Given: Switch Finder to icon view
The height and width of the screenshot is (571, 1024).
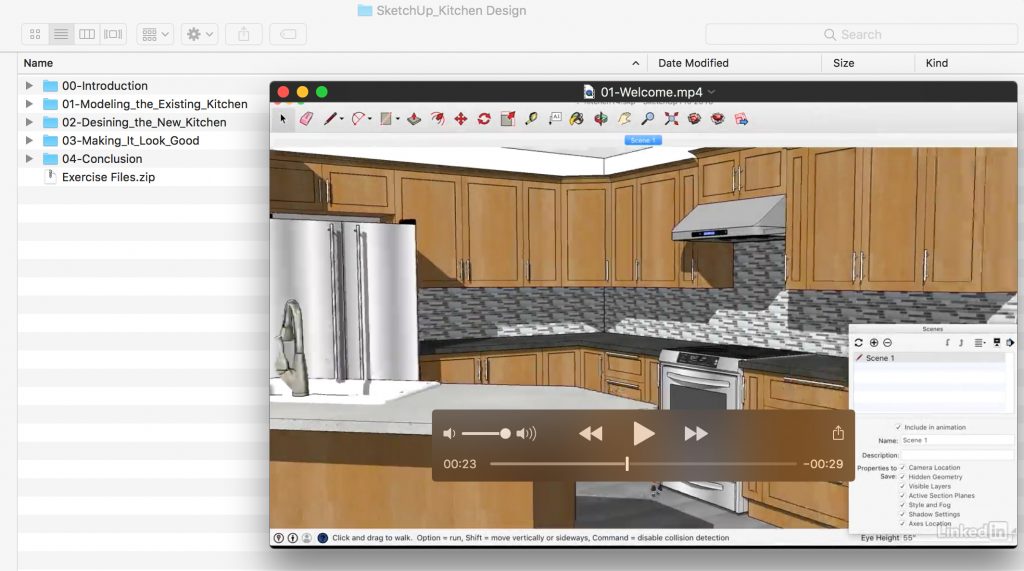Looking at the screenshot, I should tap(35, 34).
